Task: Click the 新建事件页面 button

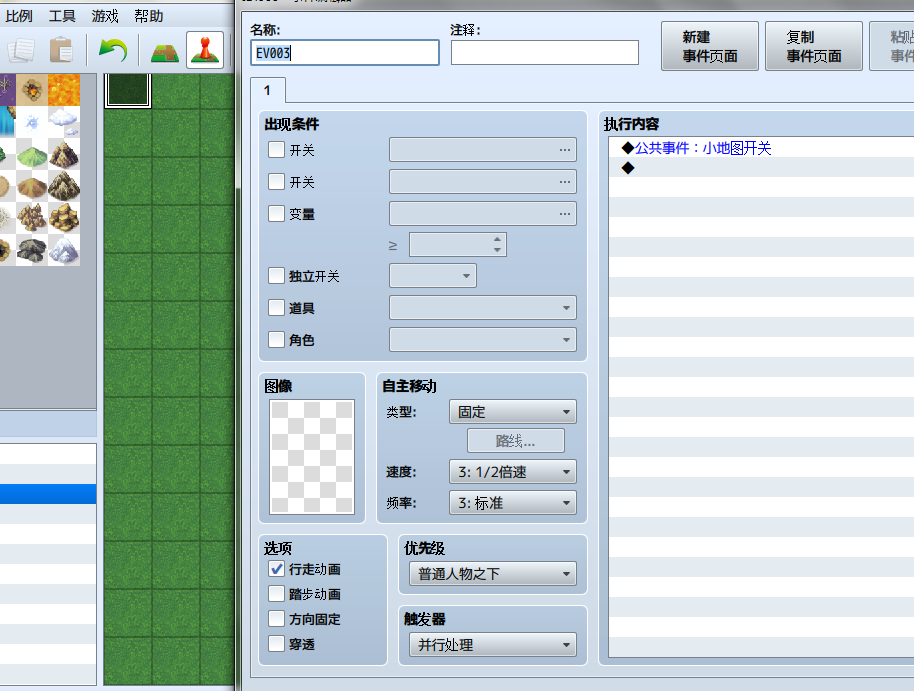Action: click(710, 46)
